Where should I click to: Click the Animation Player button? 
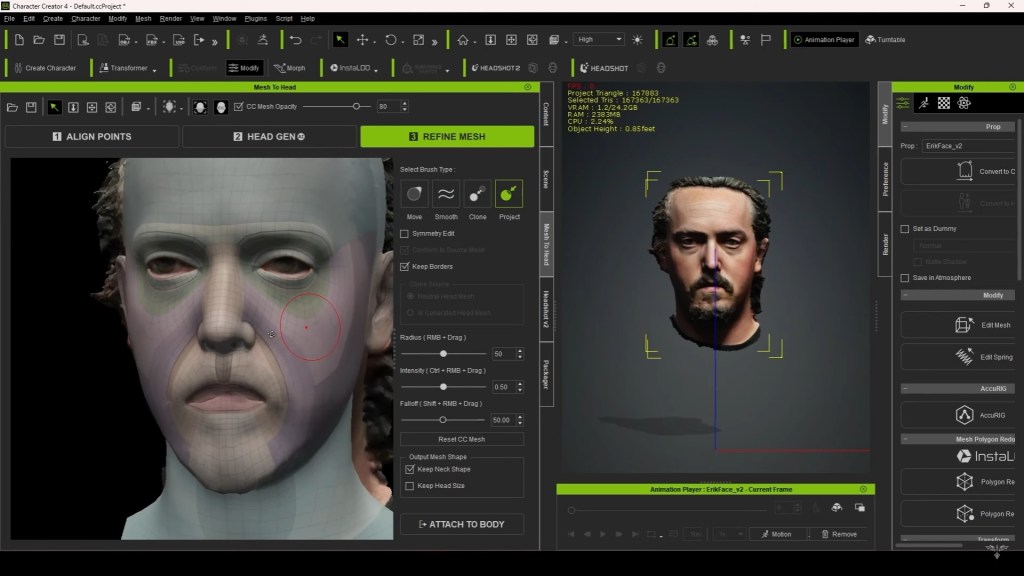(824, 40)
